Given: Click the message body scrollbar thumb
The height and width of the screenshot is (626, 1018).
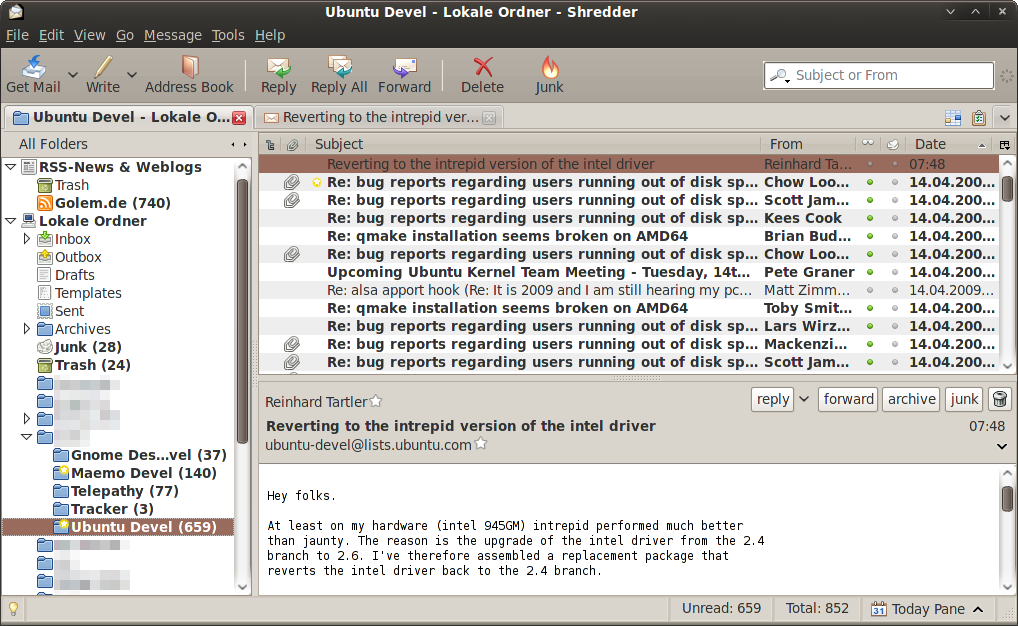Looking at the screenshot, I should click(x=1007, y=499).
